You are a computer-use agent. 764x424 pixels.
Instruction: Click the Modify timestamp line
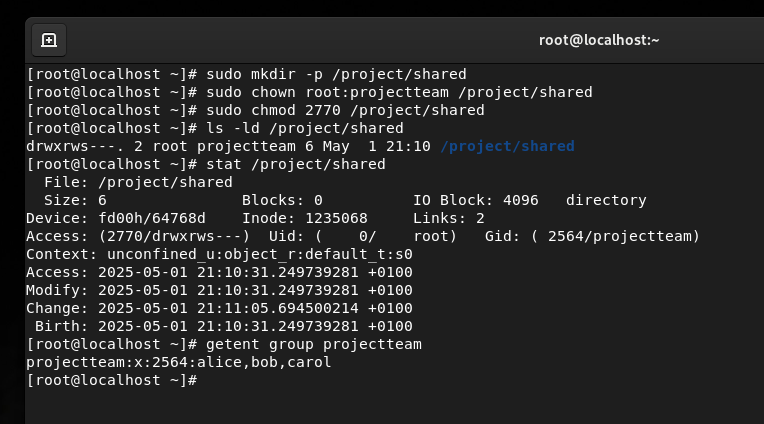click(x=219, y=290)
